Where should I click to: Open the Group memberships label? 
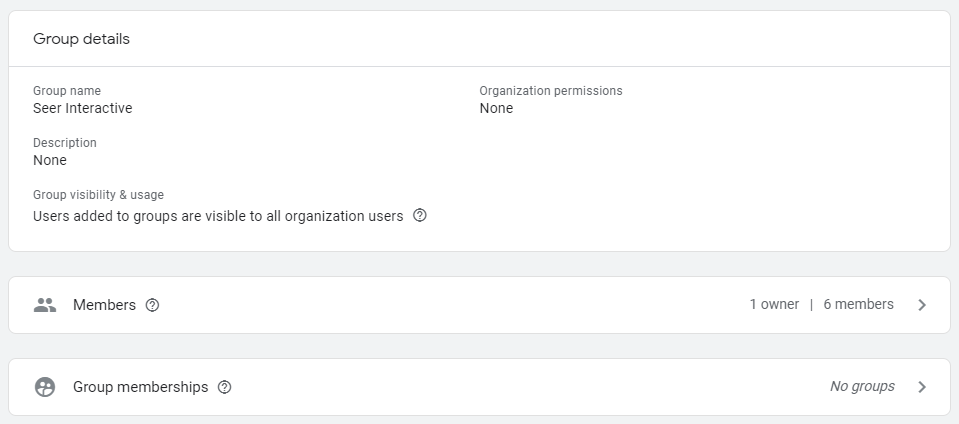pyautogui.click(x=140, y=387)
